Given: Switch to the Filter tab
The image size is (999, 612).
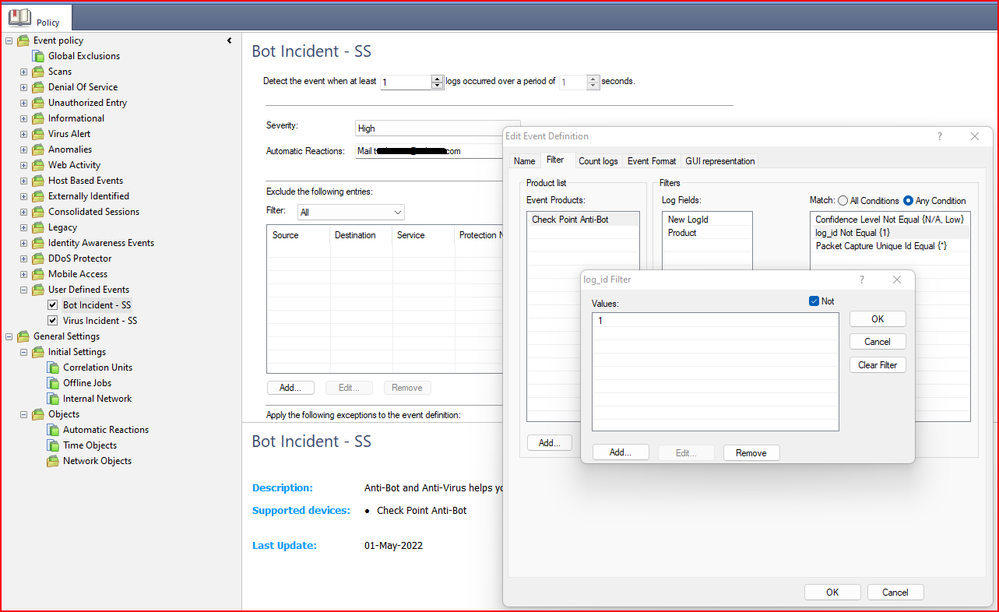Looking at the screenshot, I should coord(555,160).
